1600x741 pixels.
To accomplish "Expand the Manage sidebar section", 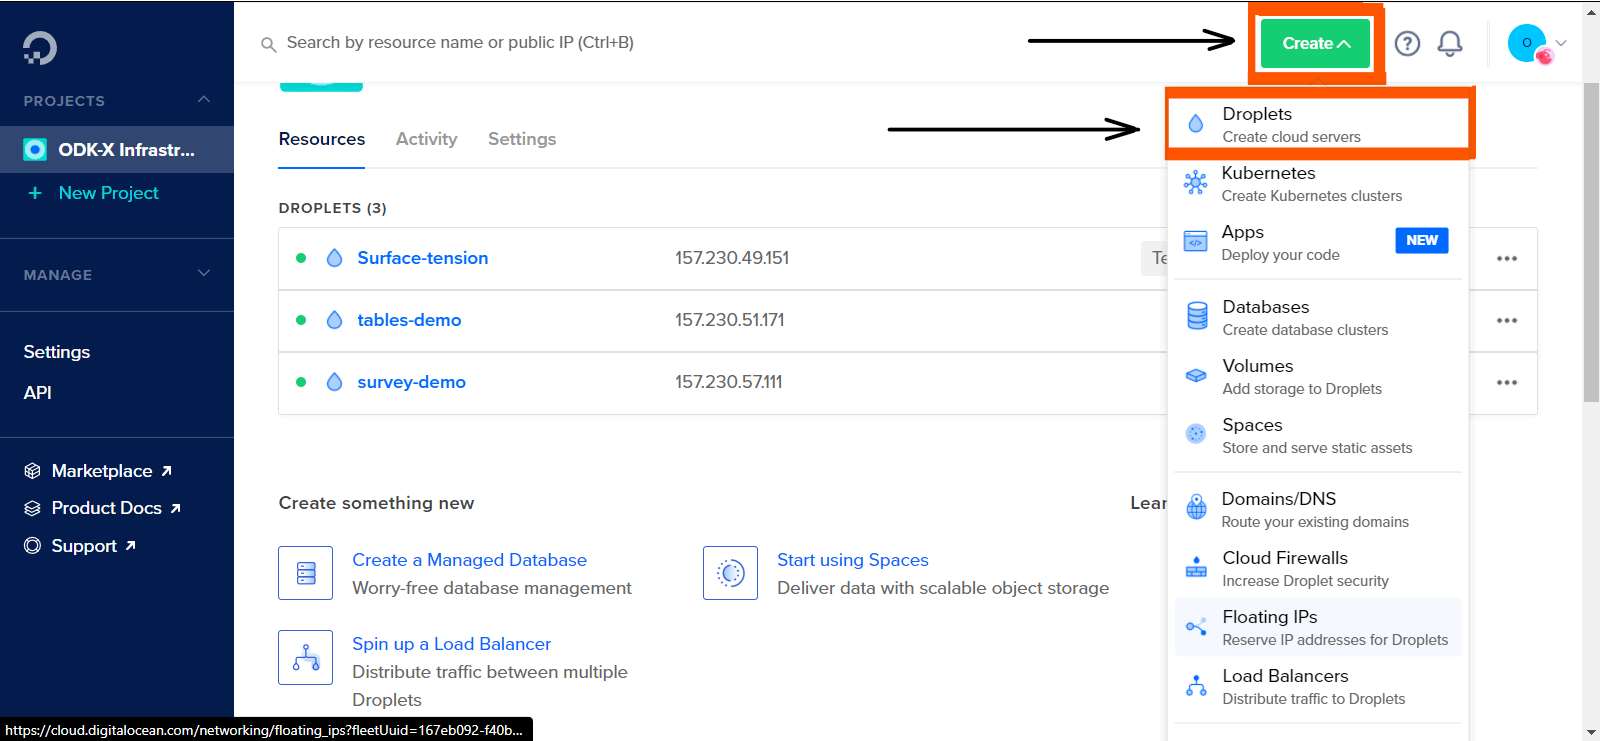I will point(204,273).
